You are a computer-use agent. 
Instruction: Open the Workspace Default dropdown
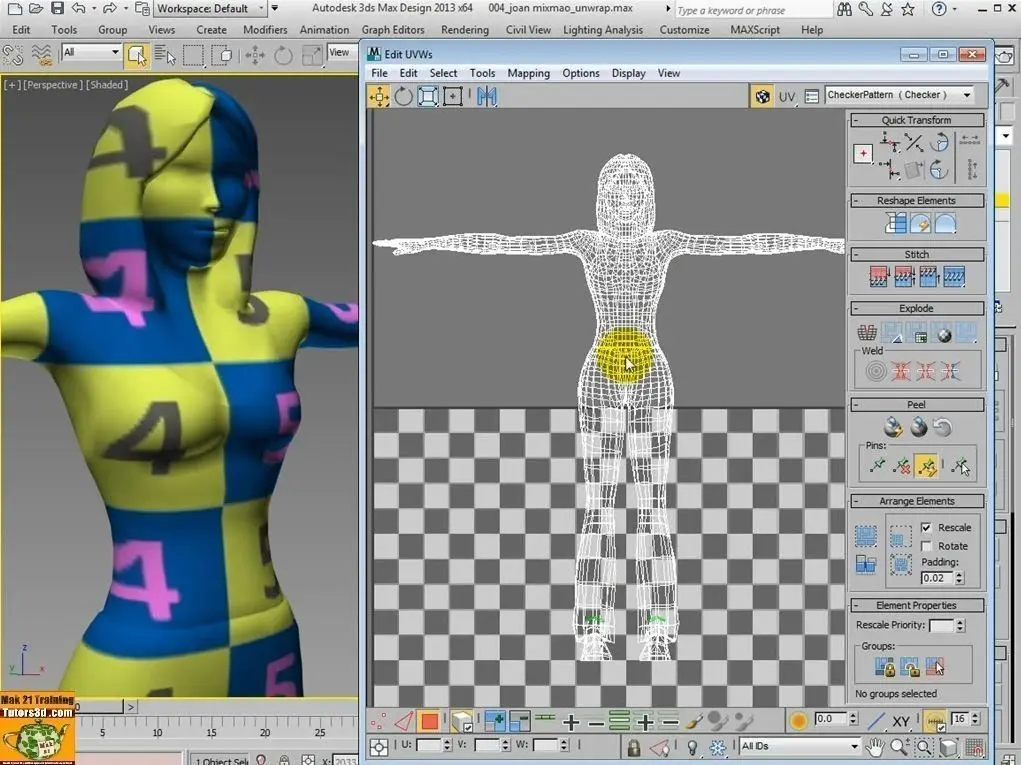click(210, 8)
